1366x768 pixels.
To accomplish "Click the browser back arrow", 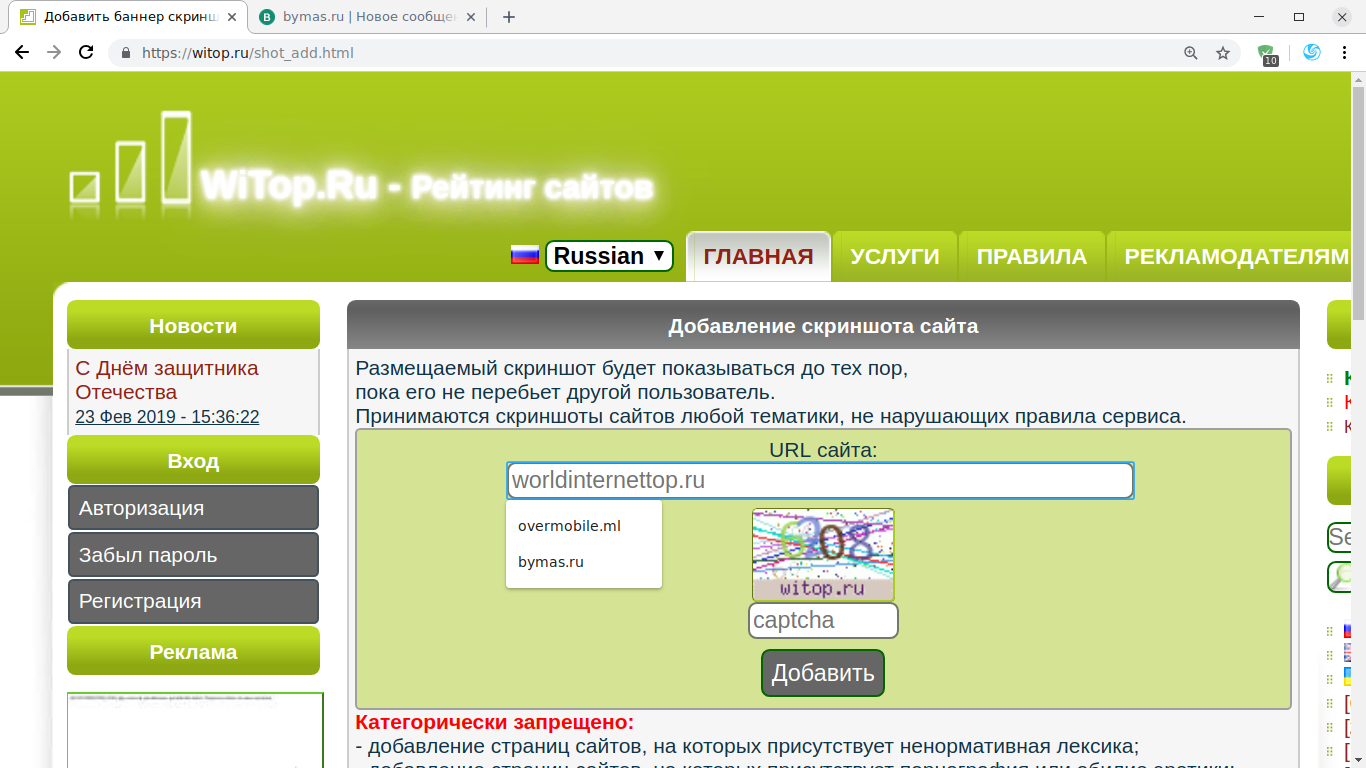I will coord(22,53).
